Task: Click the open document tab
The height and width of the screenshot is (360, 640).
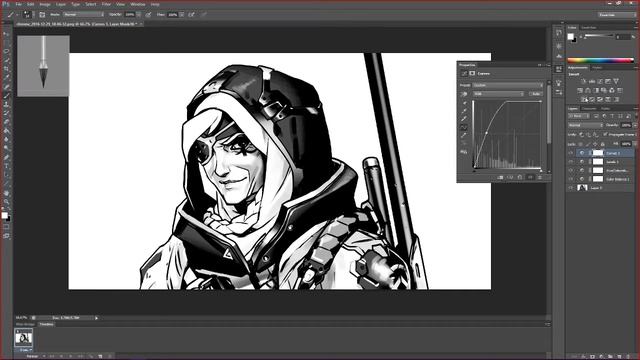Action: 78,24
